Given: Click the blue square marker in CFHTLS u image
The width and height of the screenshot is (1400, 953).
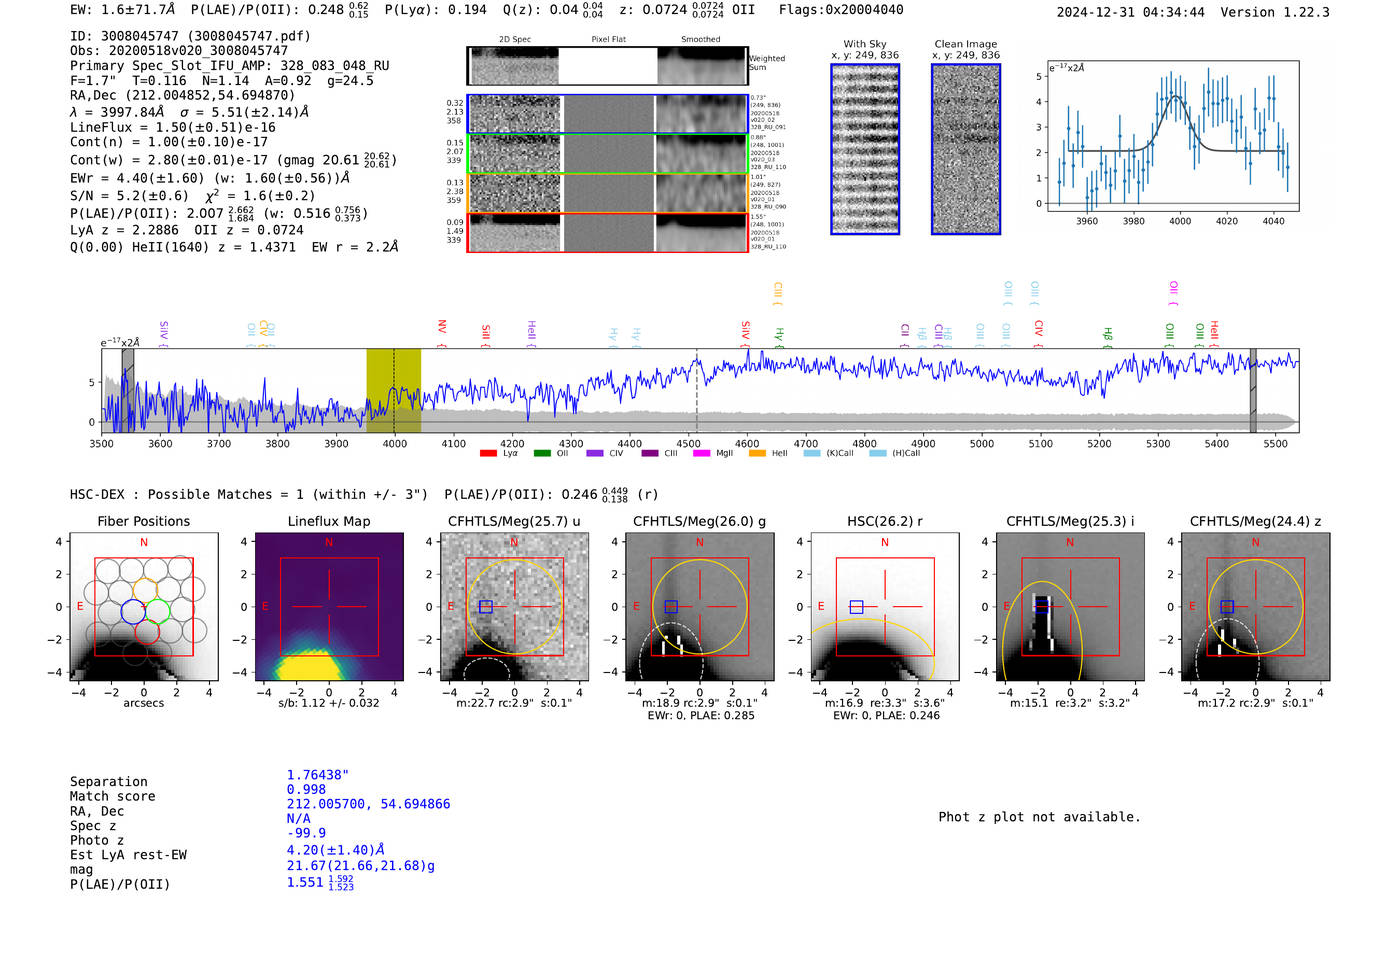Looking at the screenshot, I should coord(486,607).
